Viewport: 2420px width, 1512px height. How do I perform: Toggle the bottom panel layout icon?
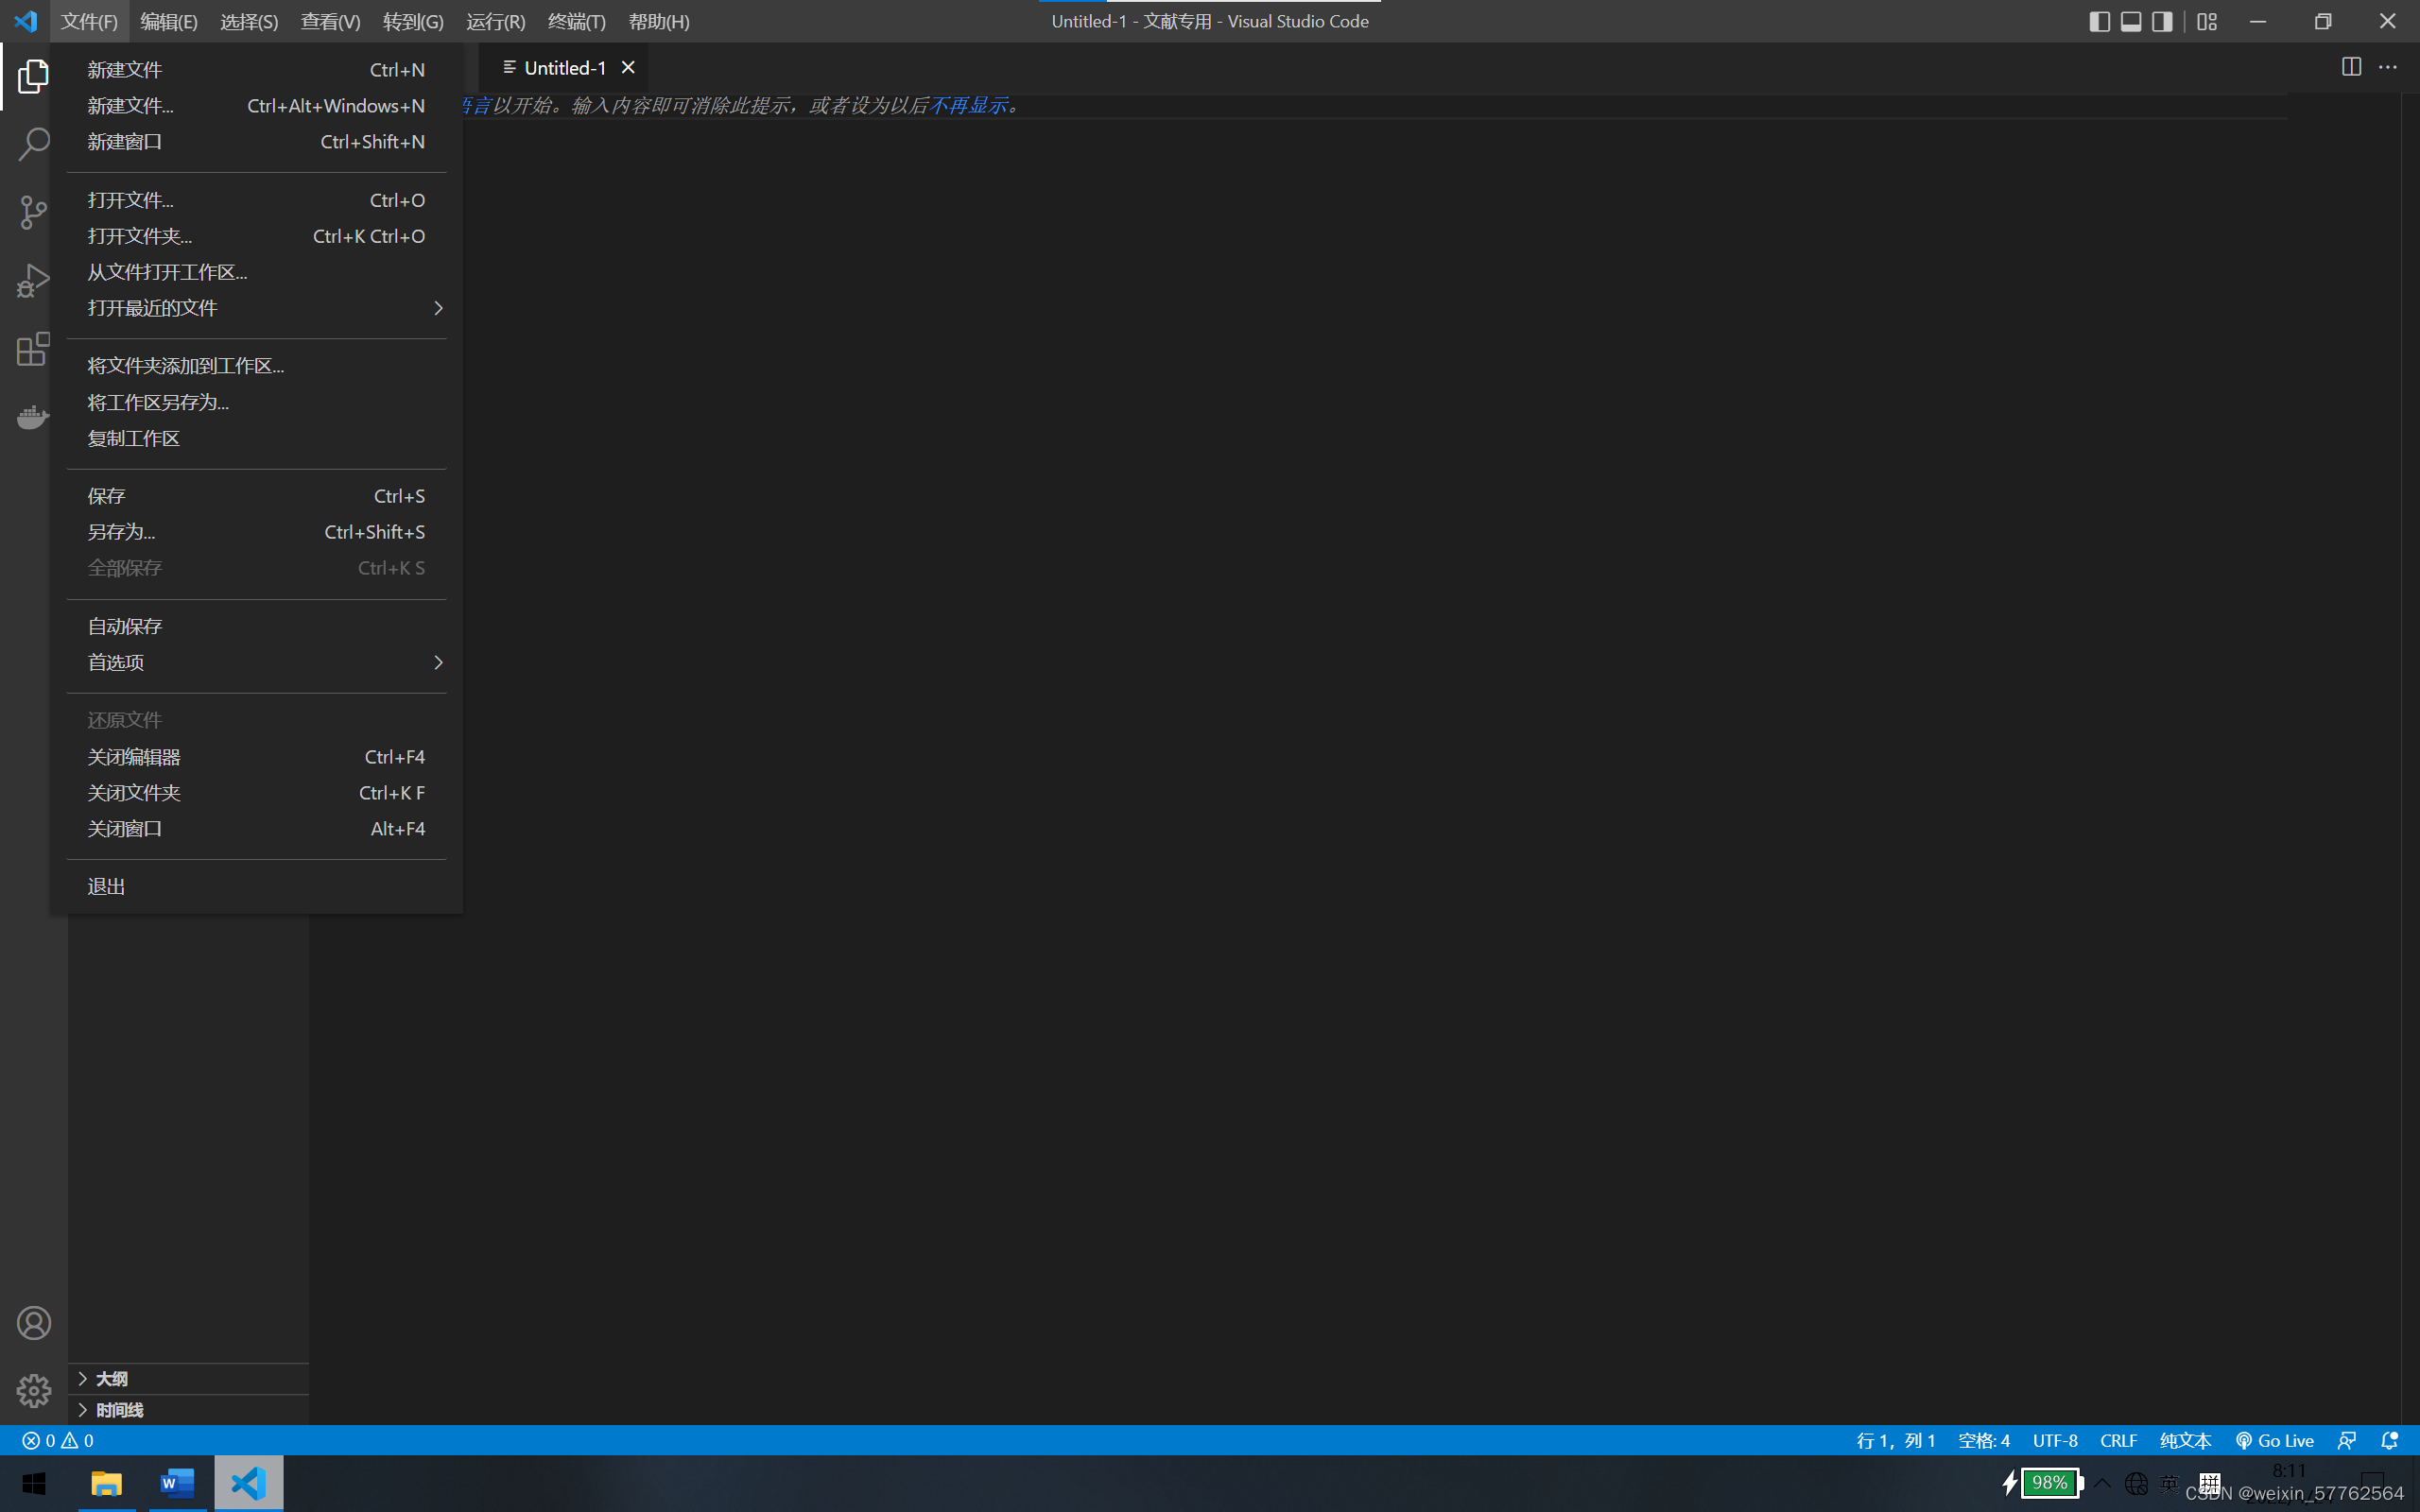coord(2130,21)
